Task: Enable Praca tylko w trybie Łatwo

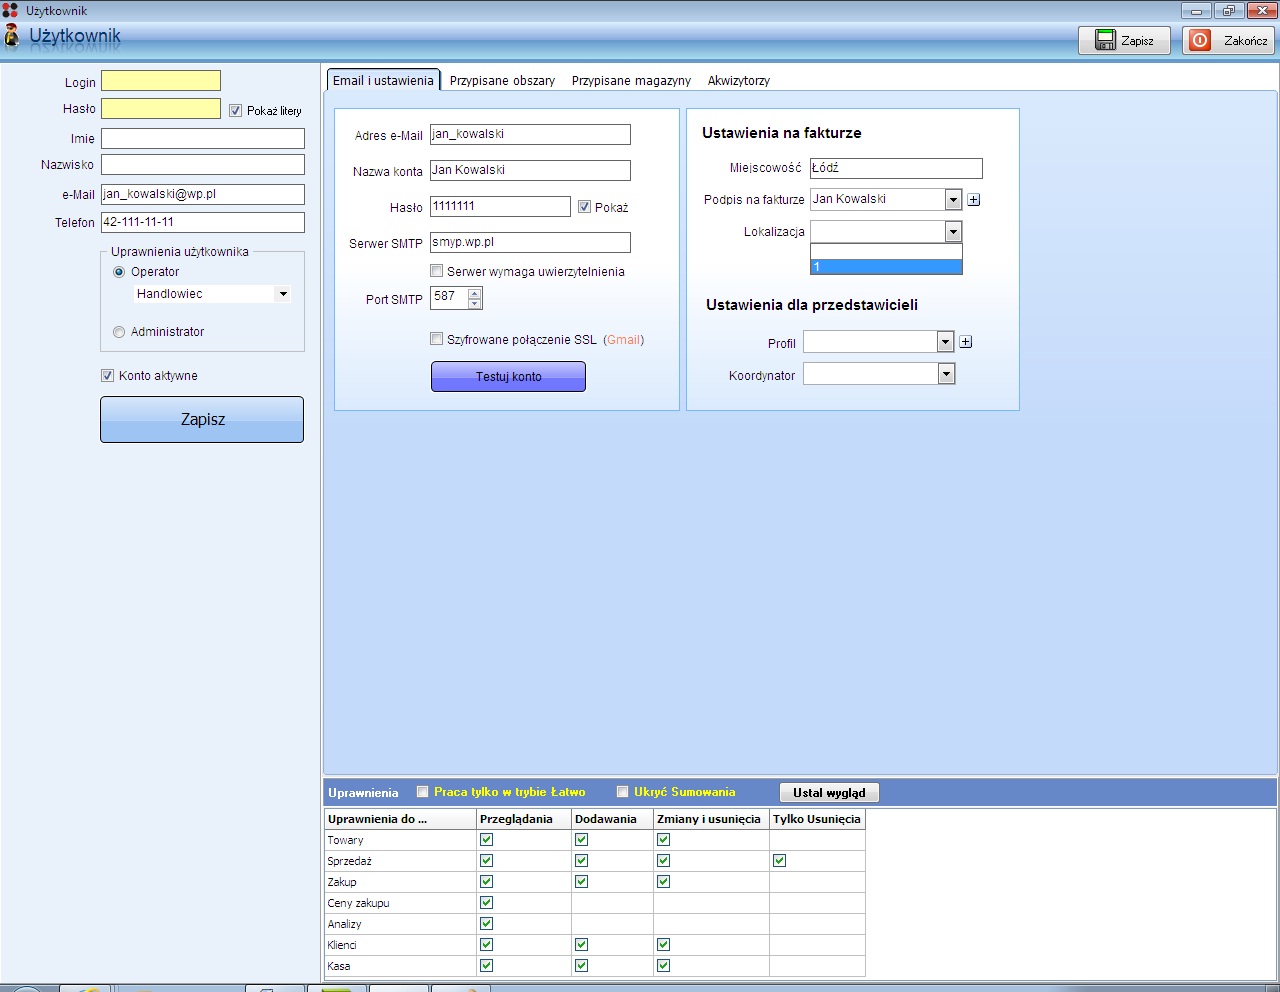Action: tap(423, 792)
